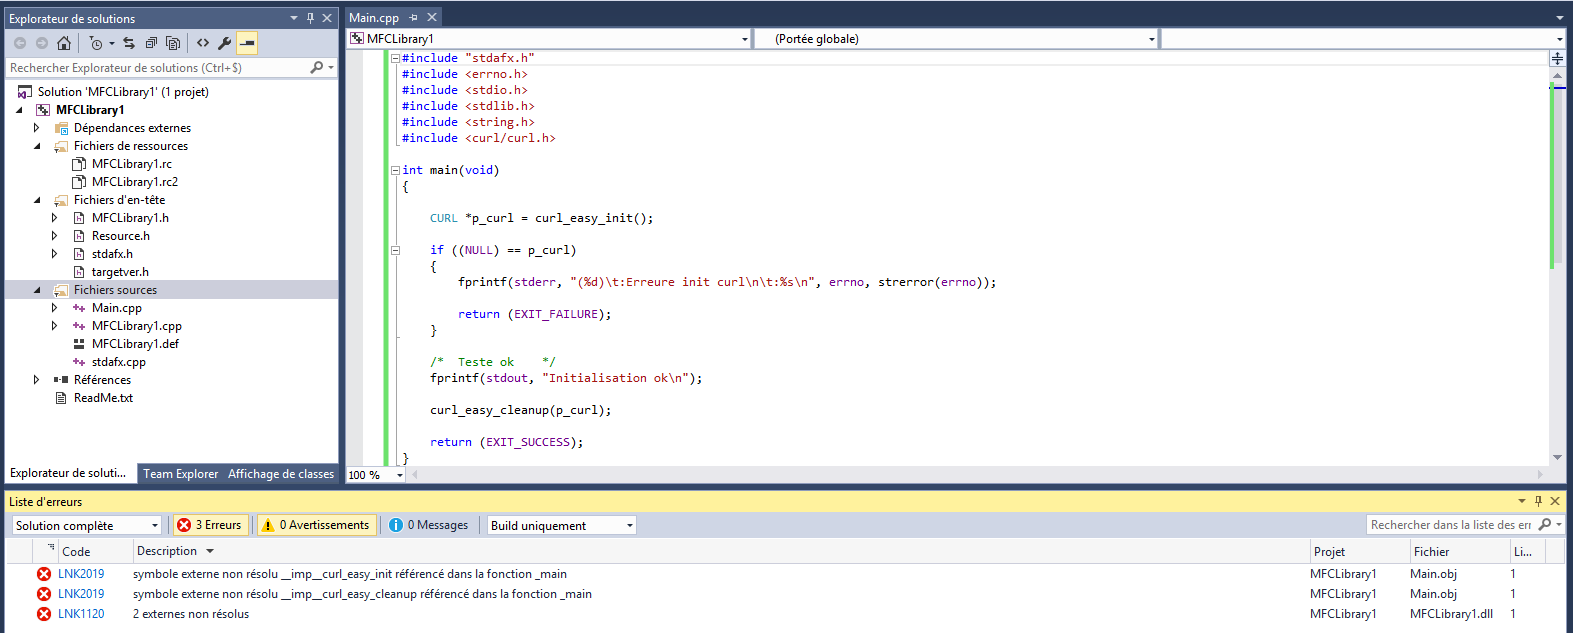This screenshot has height=633, width=1573.
Task: Expand the Dépendances externes node
Action: click(x=37, y=128)
